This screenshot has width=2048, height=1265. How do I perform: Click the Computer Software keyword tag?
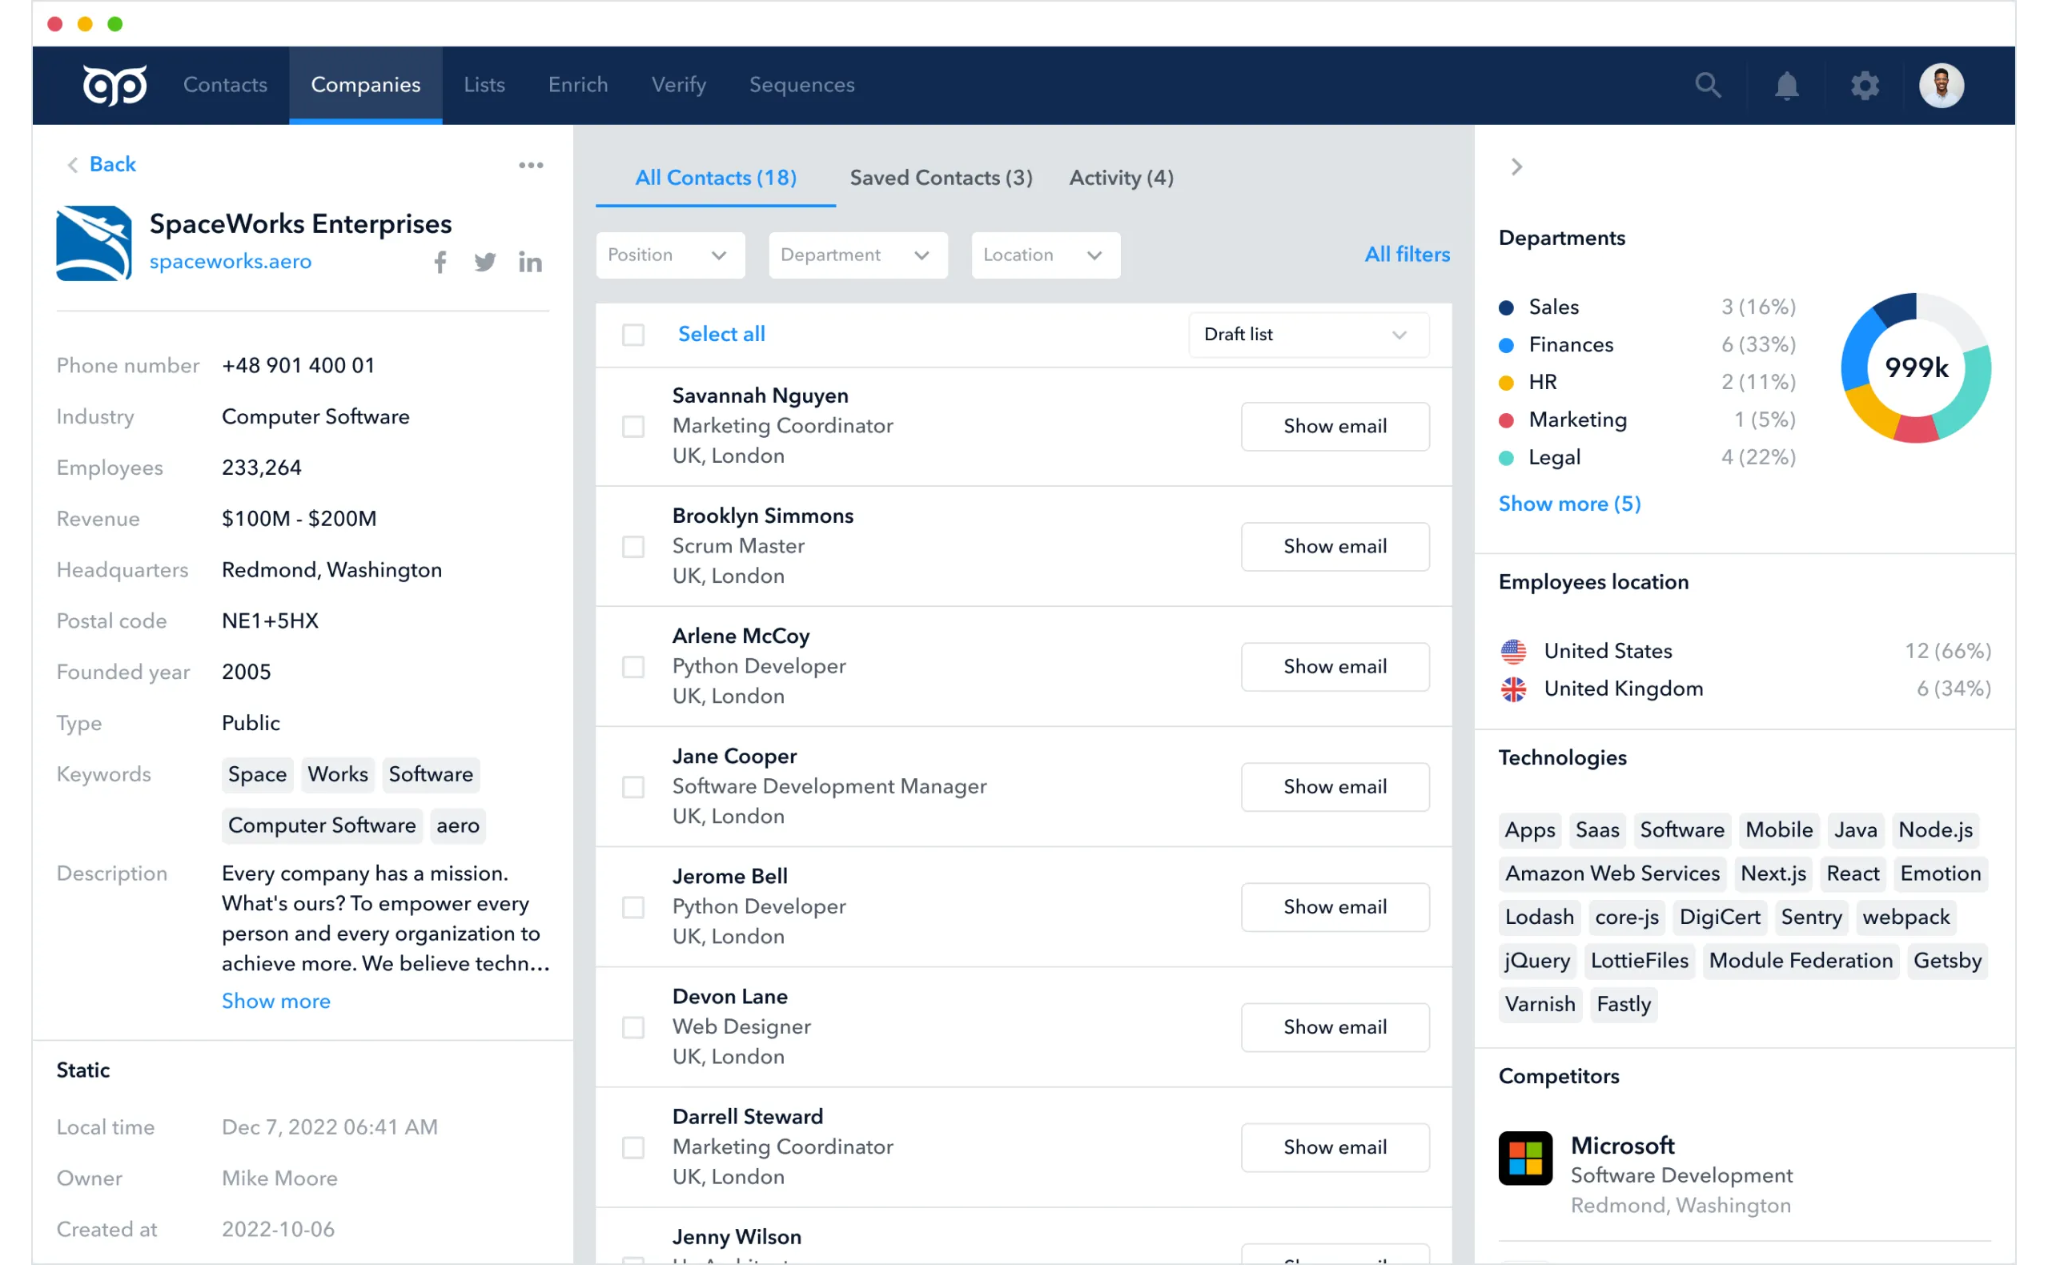321,826
